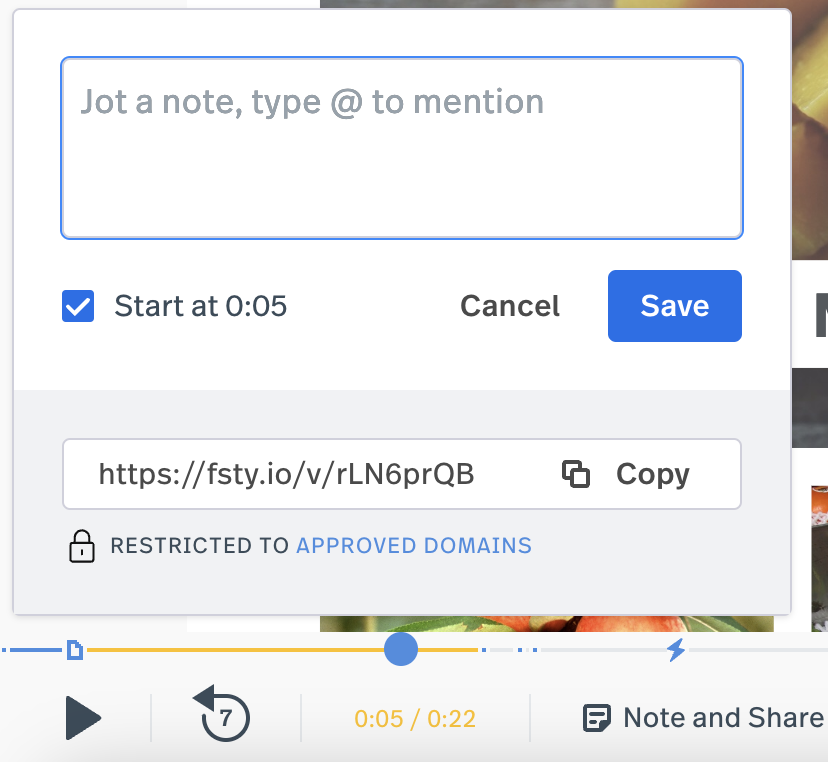Jump to the lightning bolt marker
828x762 pixels.
(x=676, y=650)
